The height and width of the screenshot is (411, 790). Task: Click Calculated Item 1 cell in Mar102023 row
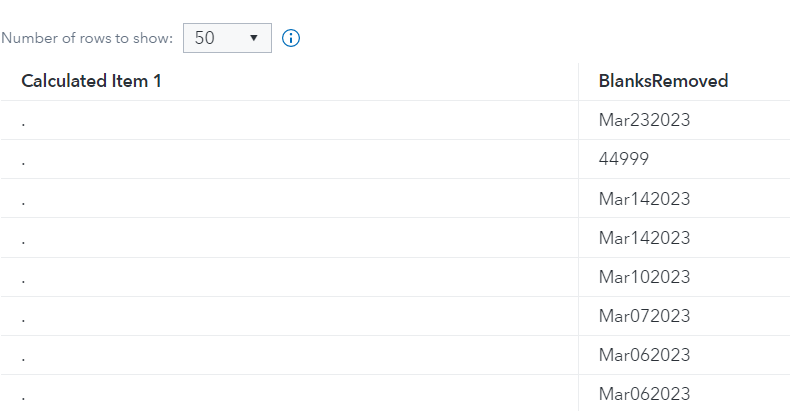tap(290, 276)
